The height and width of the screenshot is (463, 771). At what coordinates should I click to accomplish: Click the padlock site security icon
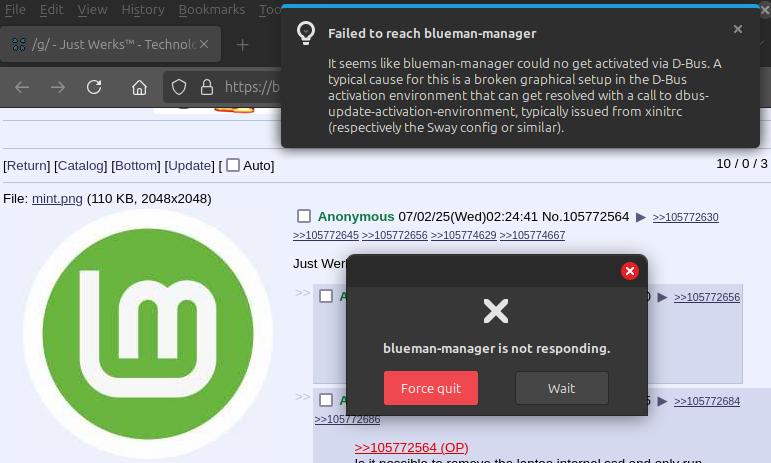pos(207,87)
